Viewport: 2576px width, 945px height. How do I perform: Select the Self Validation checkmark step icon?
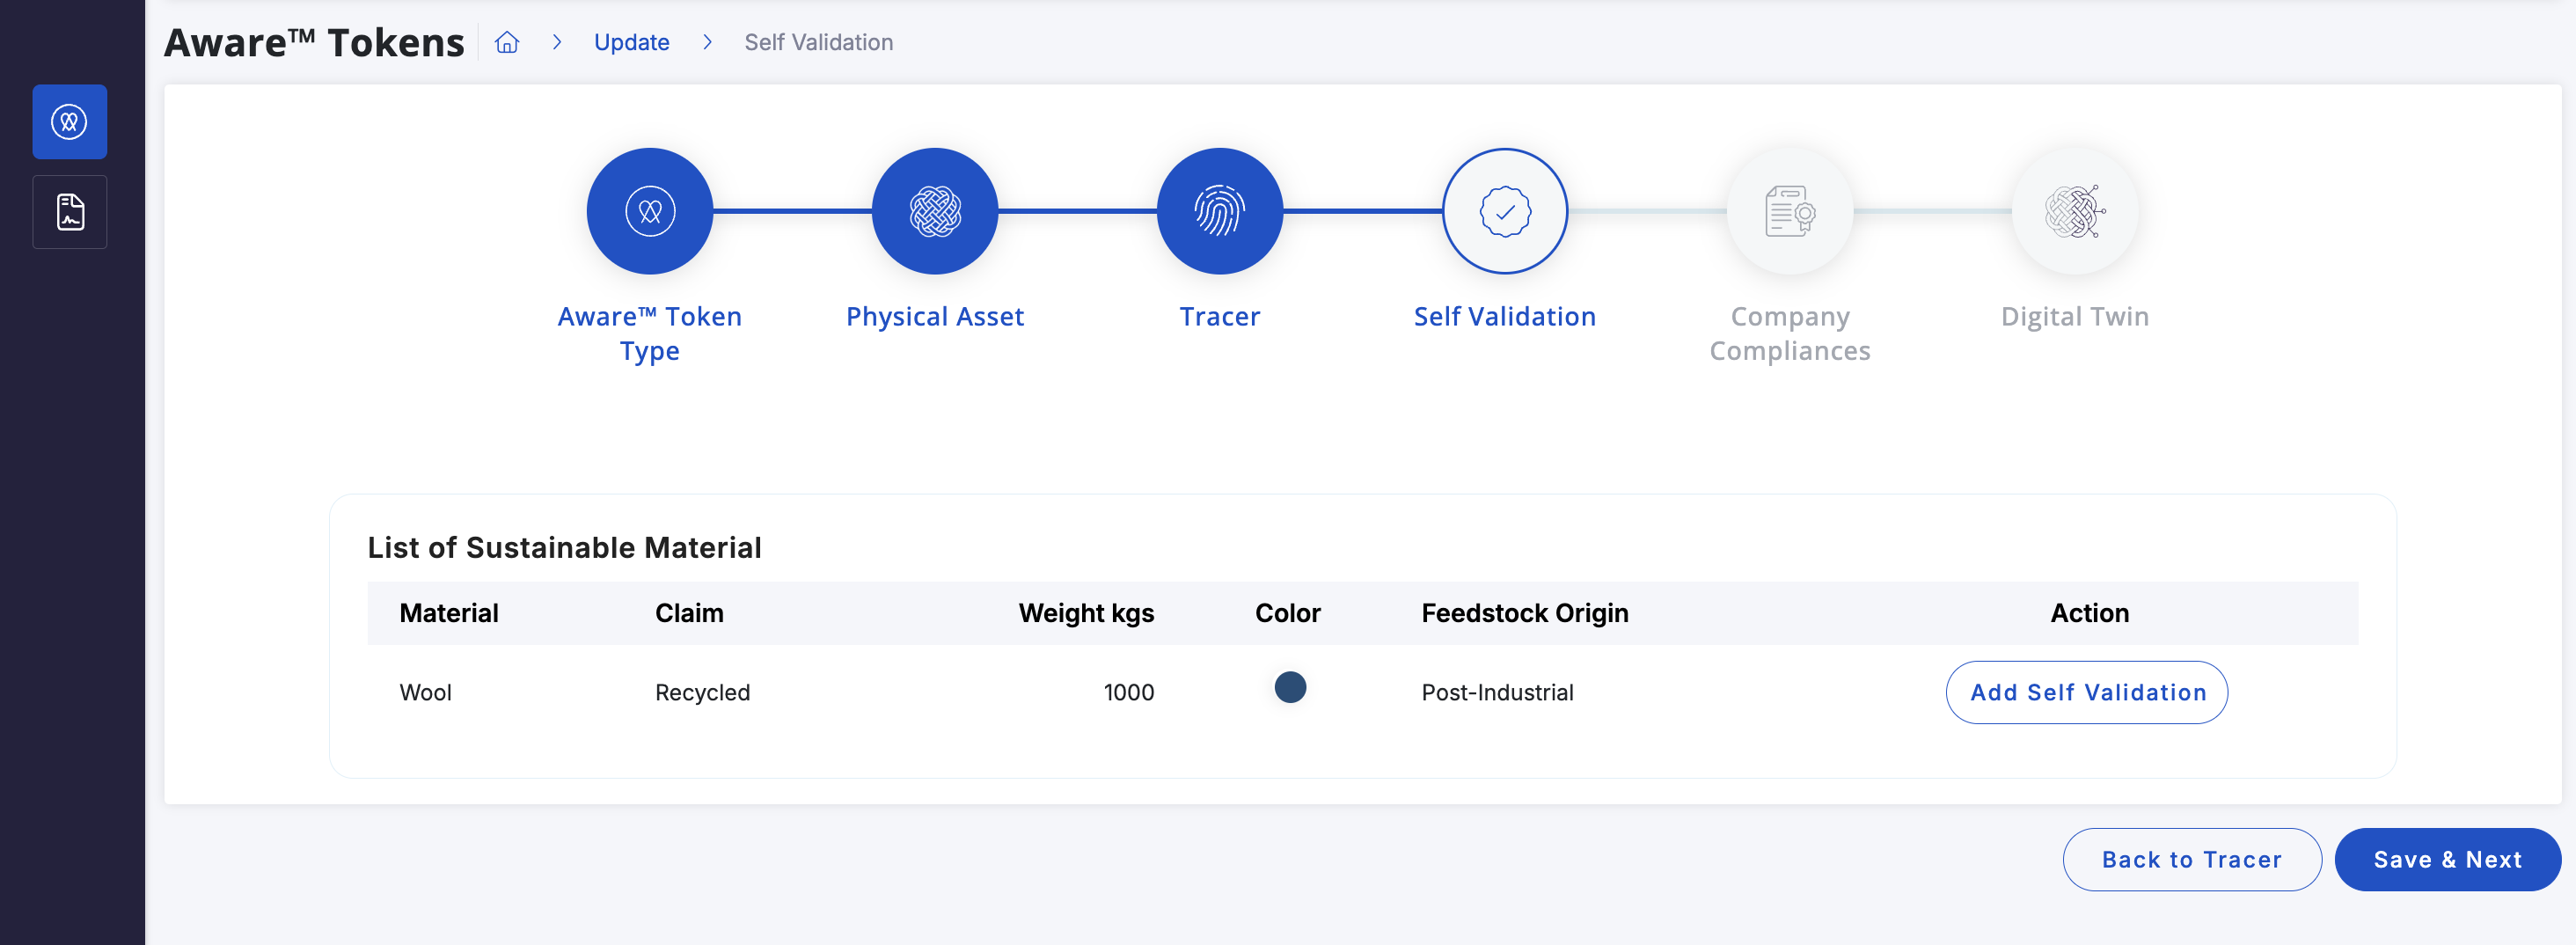click(x=1504, y=211)
